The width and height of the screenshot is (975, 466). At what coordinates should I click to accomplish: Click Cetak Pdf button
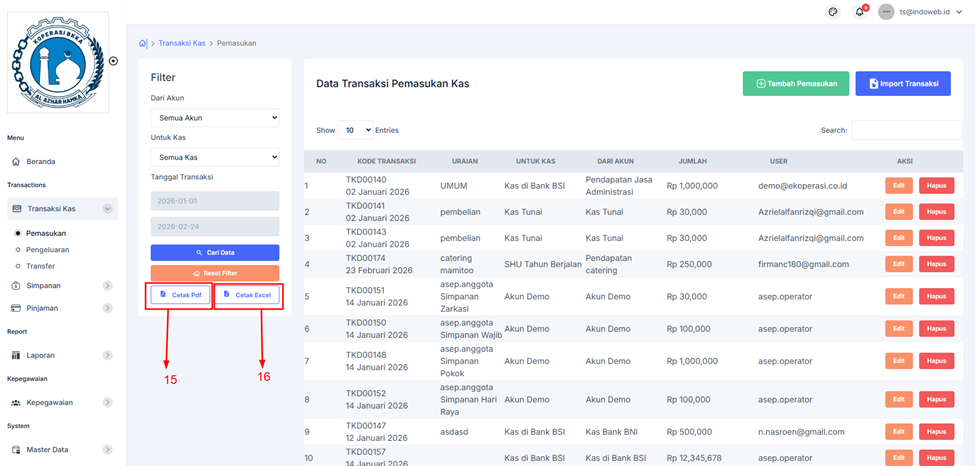click(x=180, y=295)
